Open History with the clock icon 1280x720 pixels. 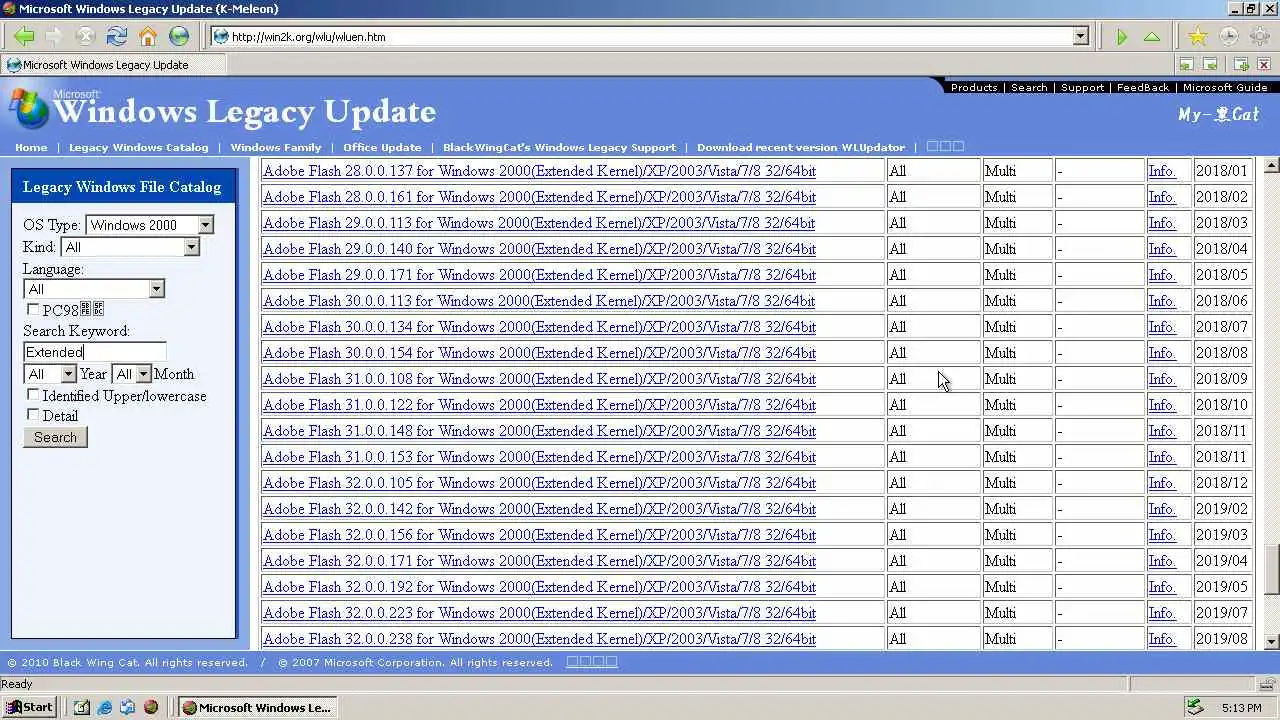1228,37
